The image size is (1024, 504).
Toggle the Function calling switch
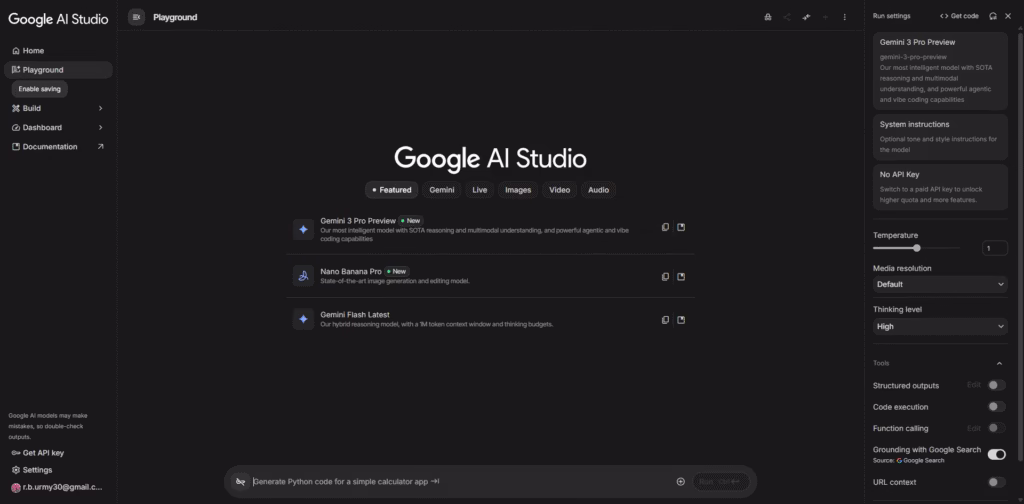tap(997, 428)
